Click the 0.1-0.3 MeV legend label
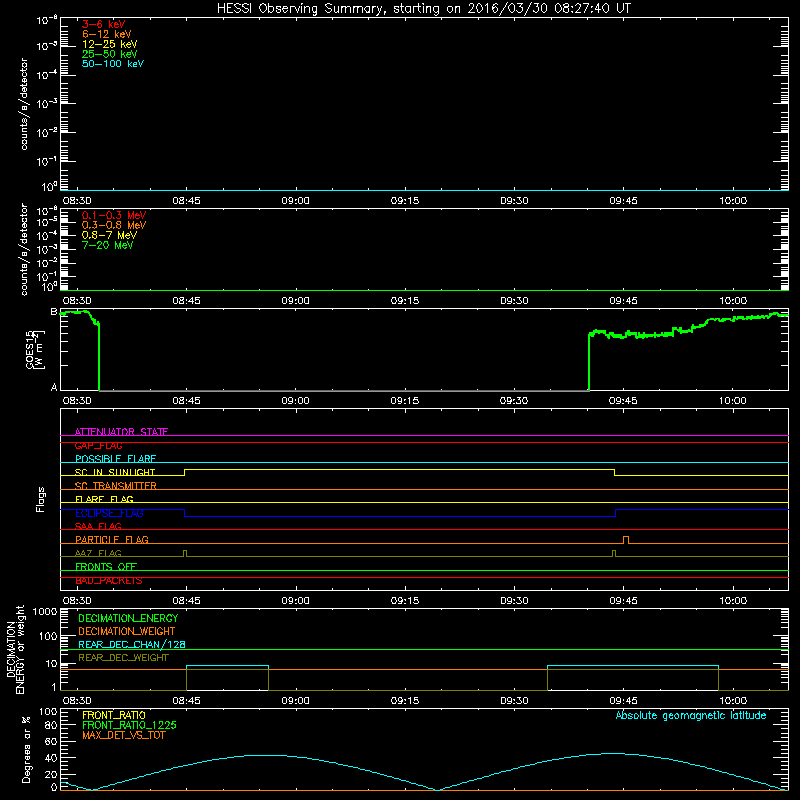800x800 pixels. coord(114,215)
